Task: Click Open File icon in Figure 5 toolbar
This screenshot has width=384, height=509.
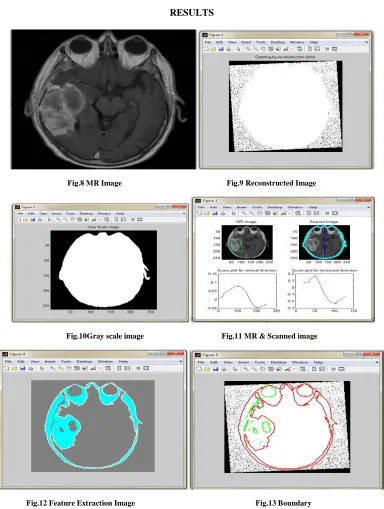Action: [x=207, y=369]
